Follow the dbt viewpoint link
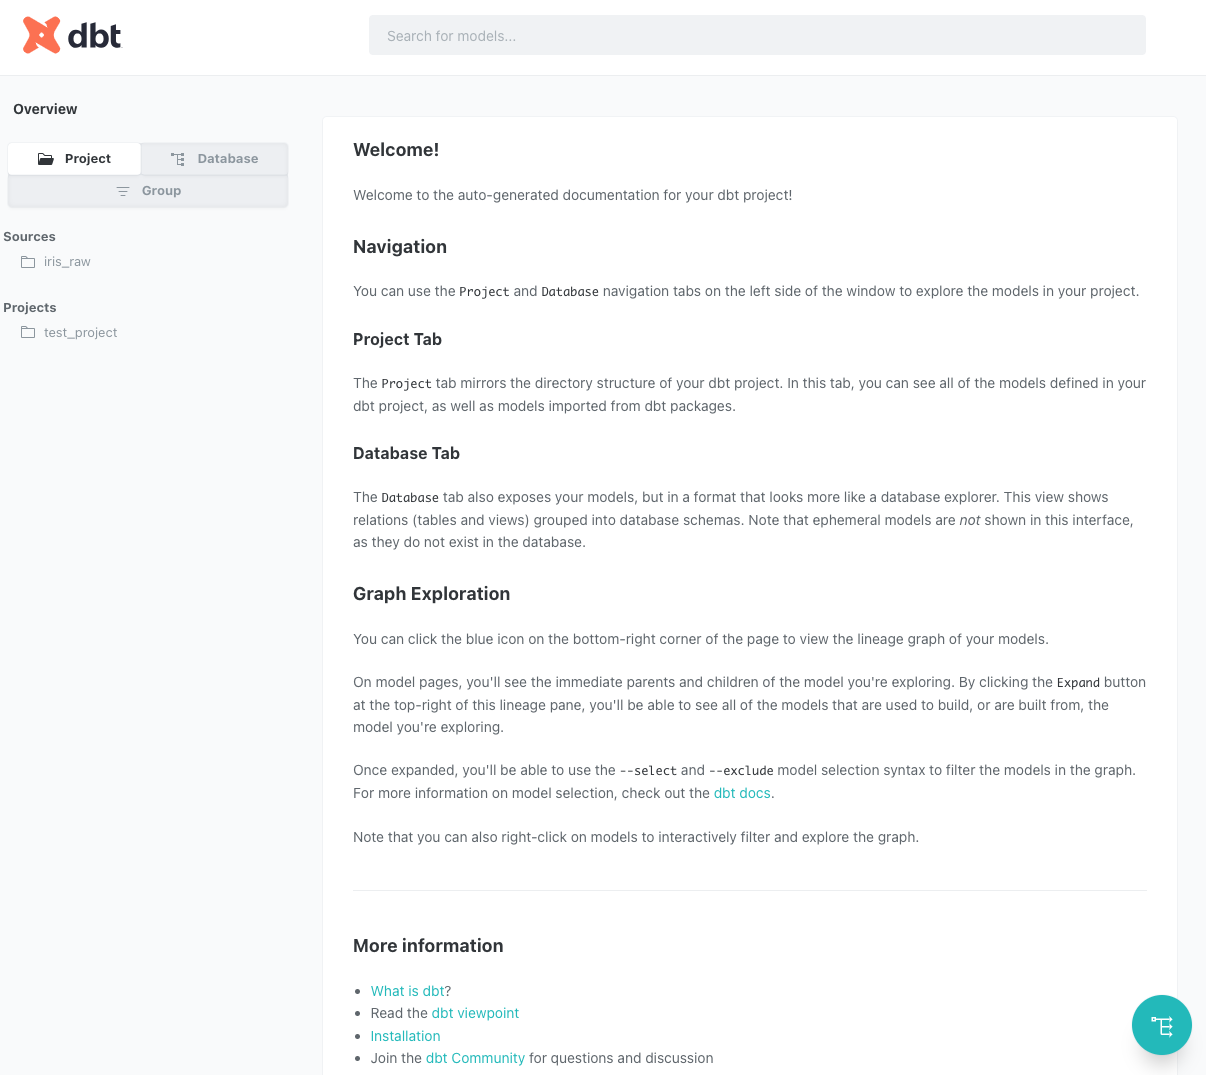Viewport: 1206px width, 1075px height. pos(475,1013)
